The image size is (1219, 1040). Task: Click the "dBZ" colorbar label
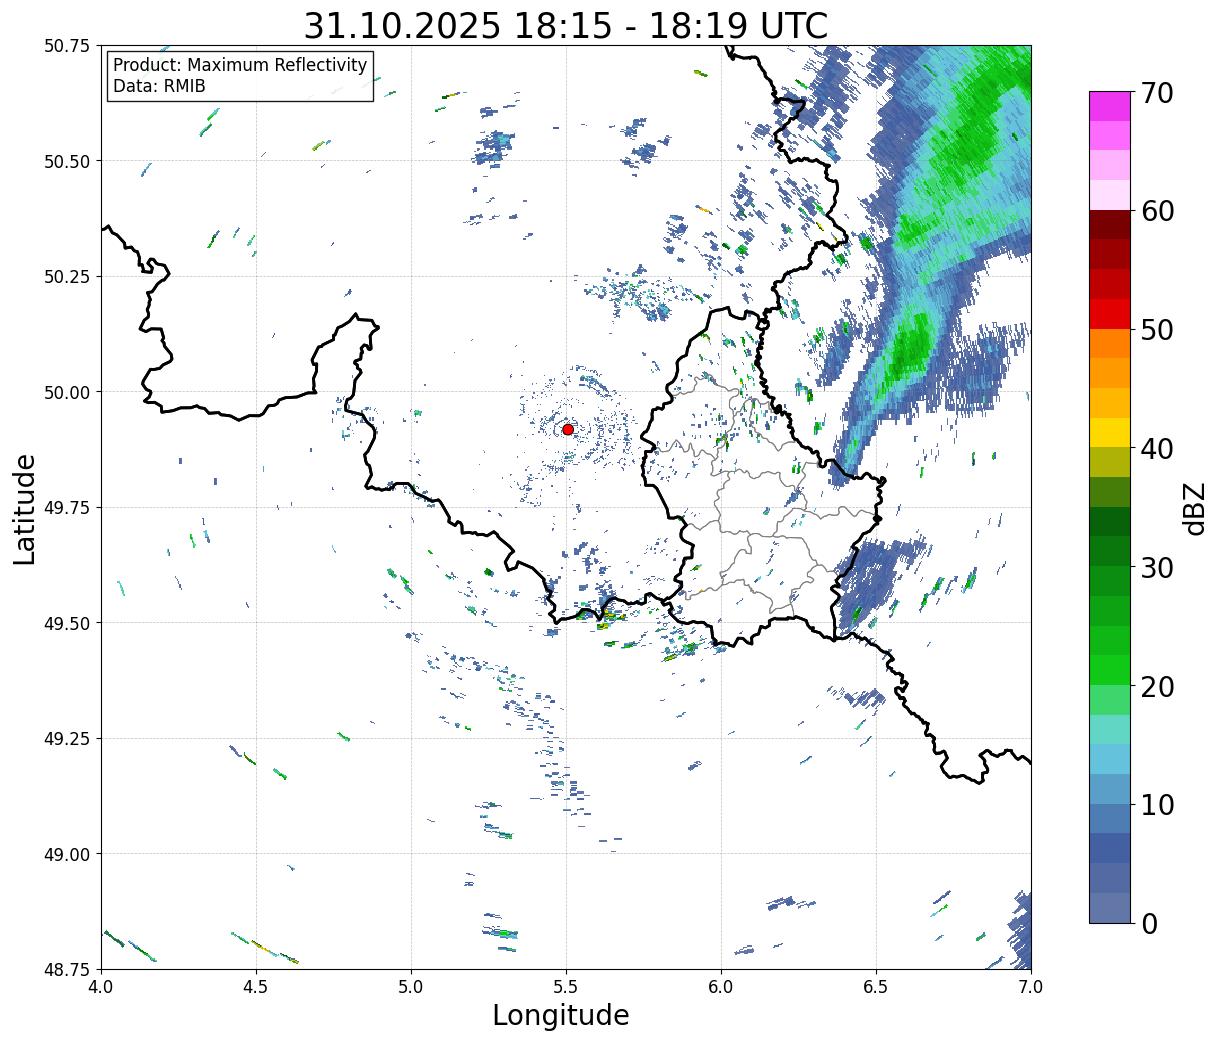[x=1195, y=508]
